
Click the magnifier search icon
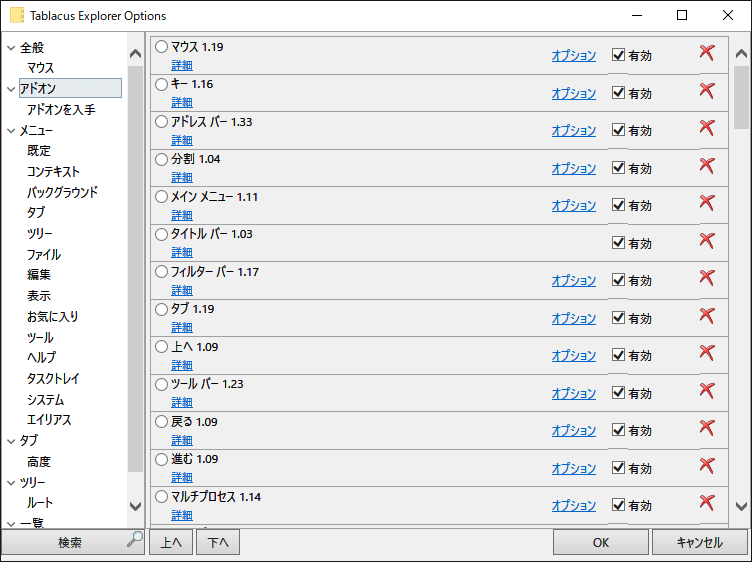[x=135, y=539]
